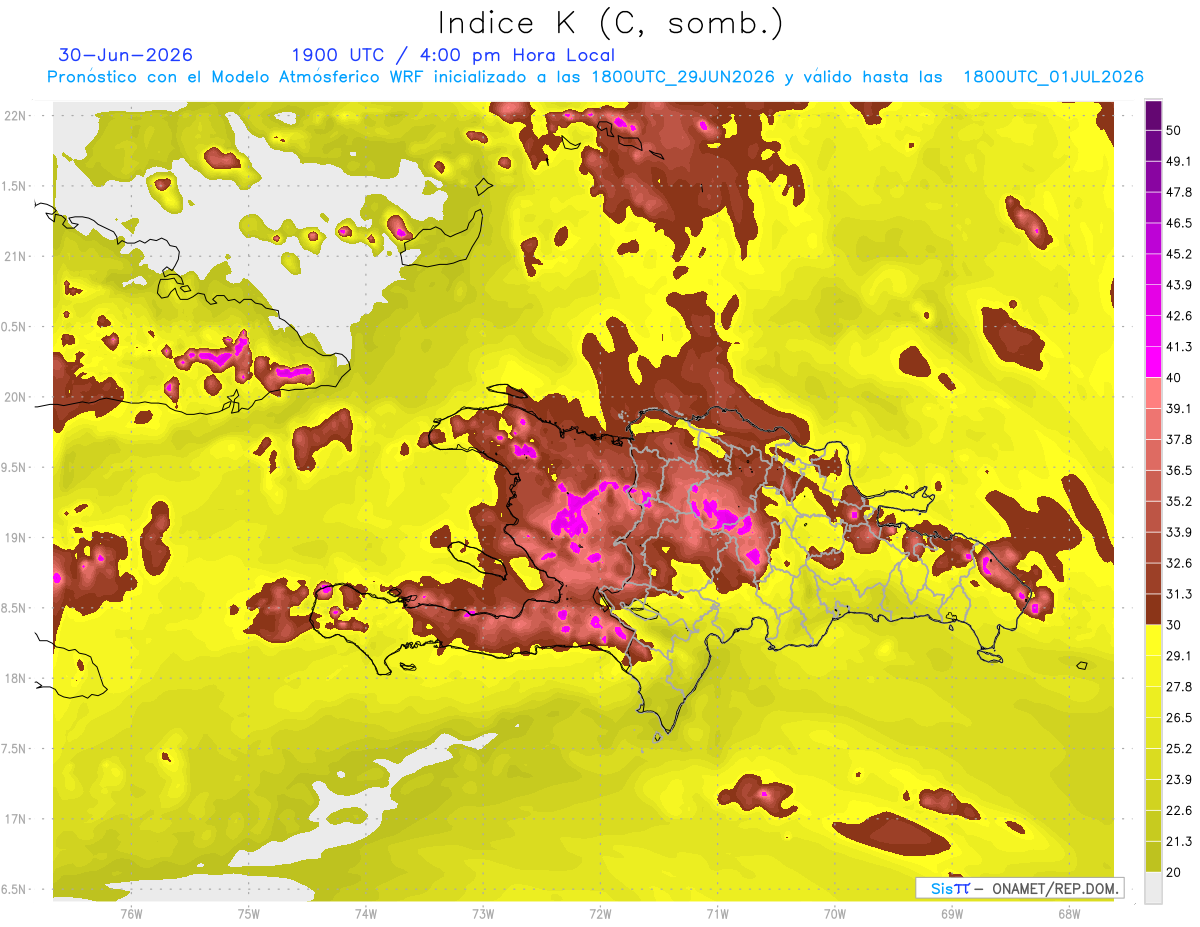Click the "21N" latitude label
The width and height of the screenshot is (1200, 927).
(15, 256)
